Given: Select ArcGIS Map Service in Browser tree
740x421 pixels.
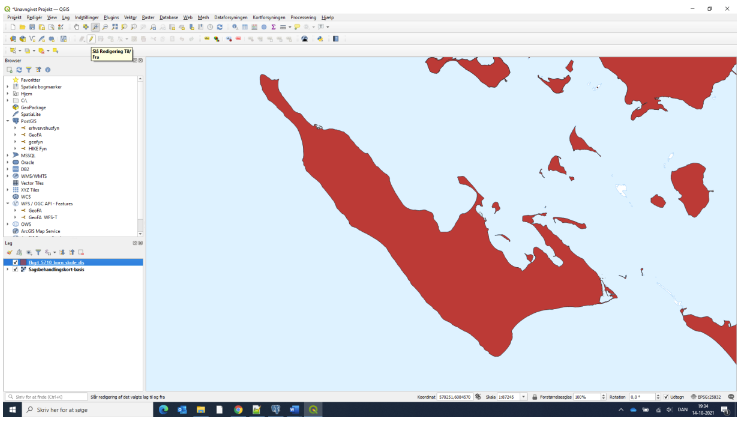Looking at the screenshot, I should [x=41, y=231].
